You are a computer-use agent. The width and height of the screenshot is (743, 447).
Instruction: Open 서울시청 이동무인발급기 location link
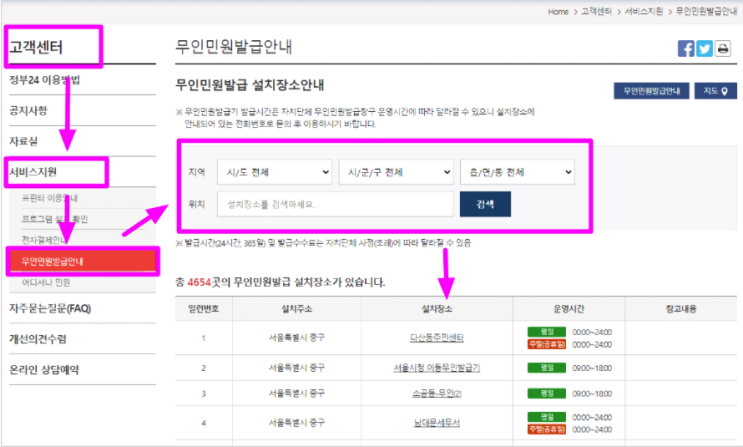pyautogui.click(x=436, y=368)
